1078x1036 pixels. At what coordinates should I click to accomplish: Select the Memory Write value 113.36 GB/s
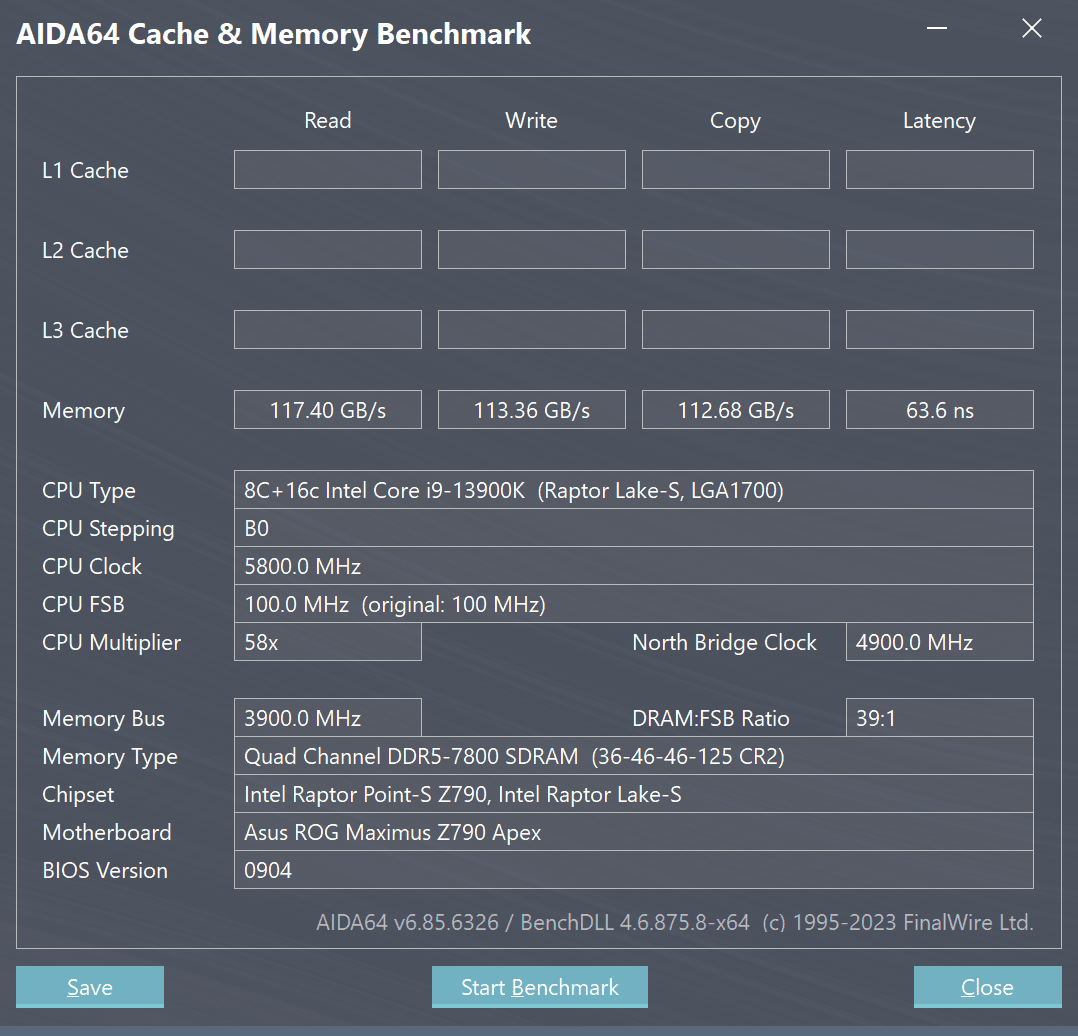531,410
